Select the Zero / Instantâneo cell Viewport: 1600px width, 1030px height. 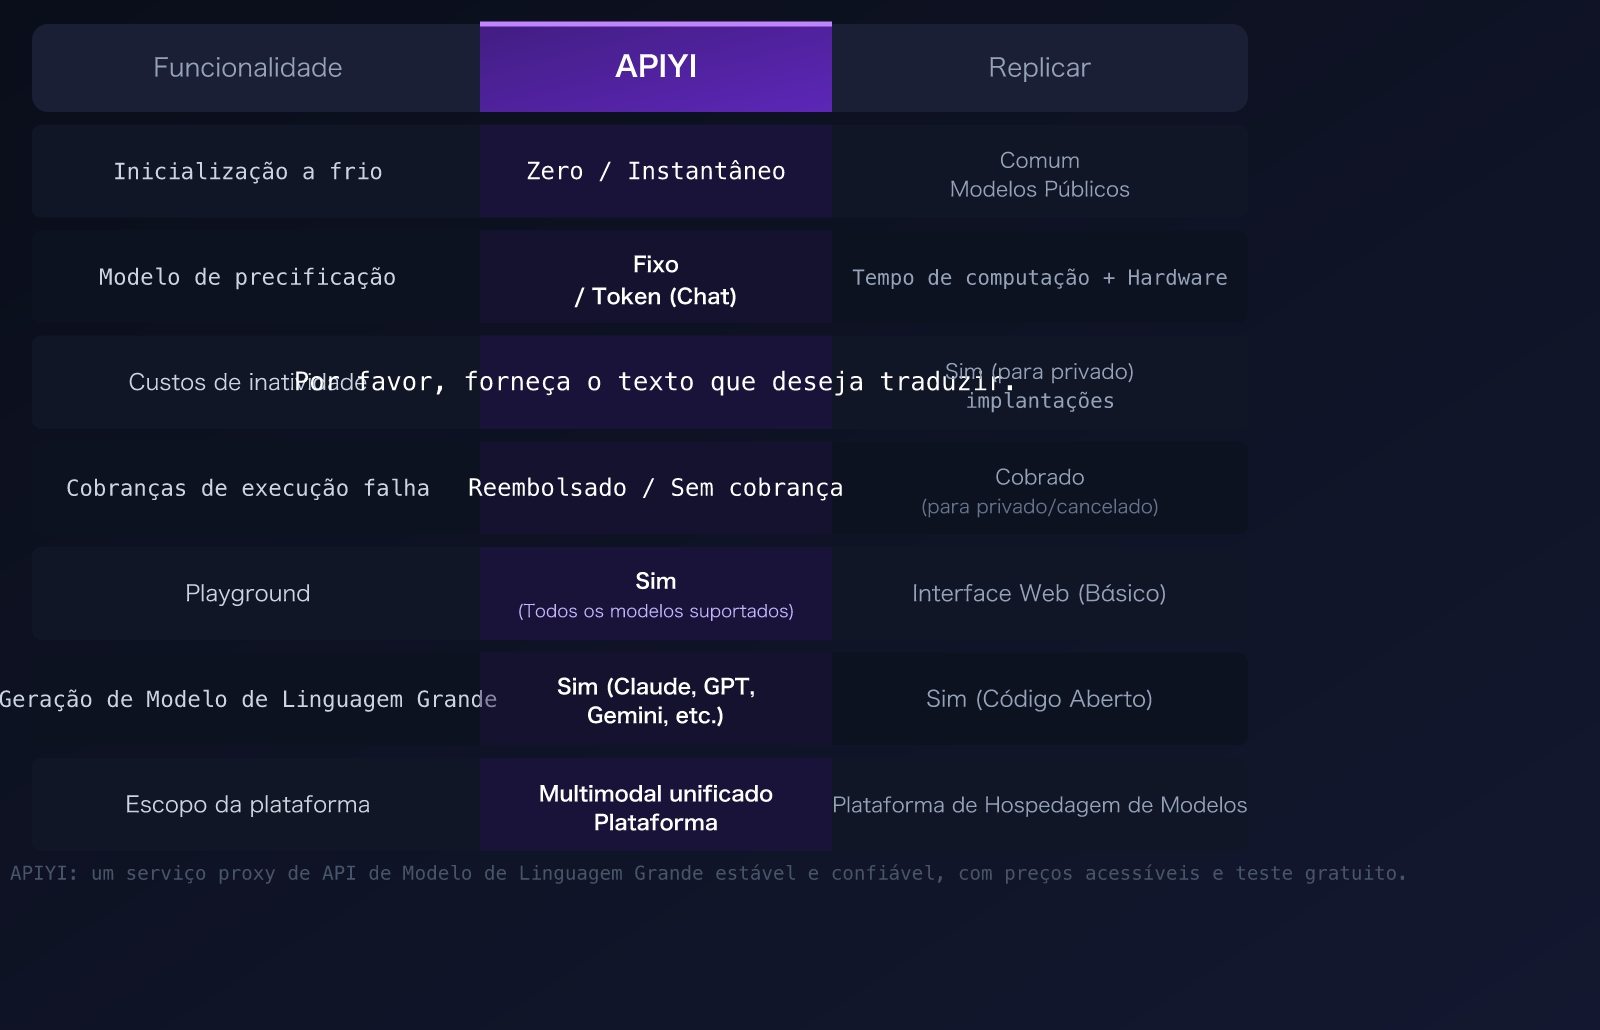pyautogui.click(x=655, y=171)
